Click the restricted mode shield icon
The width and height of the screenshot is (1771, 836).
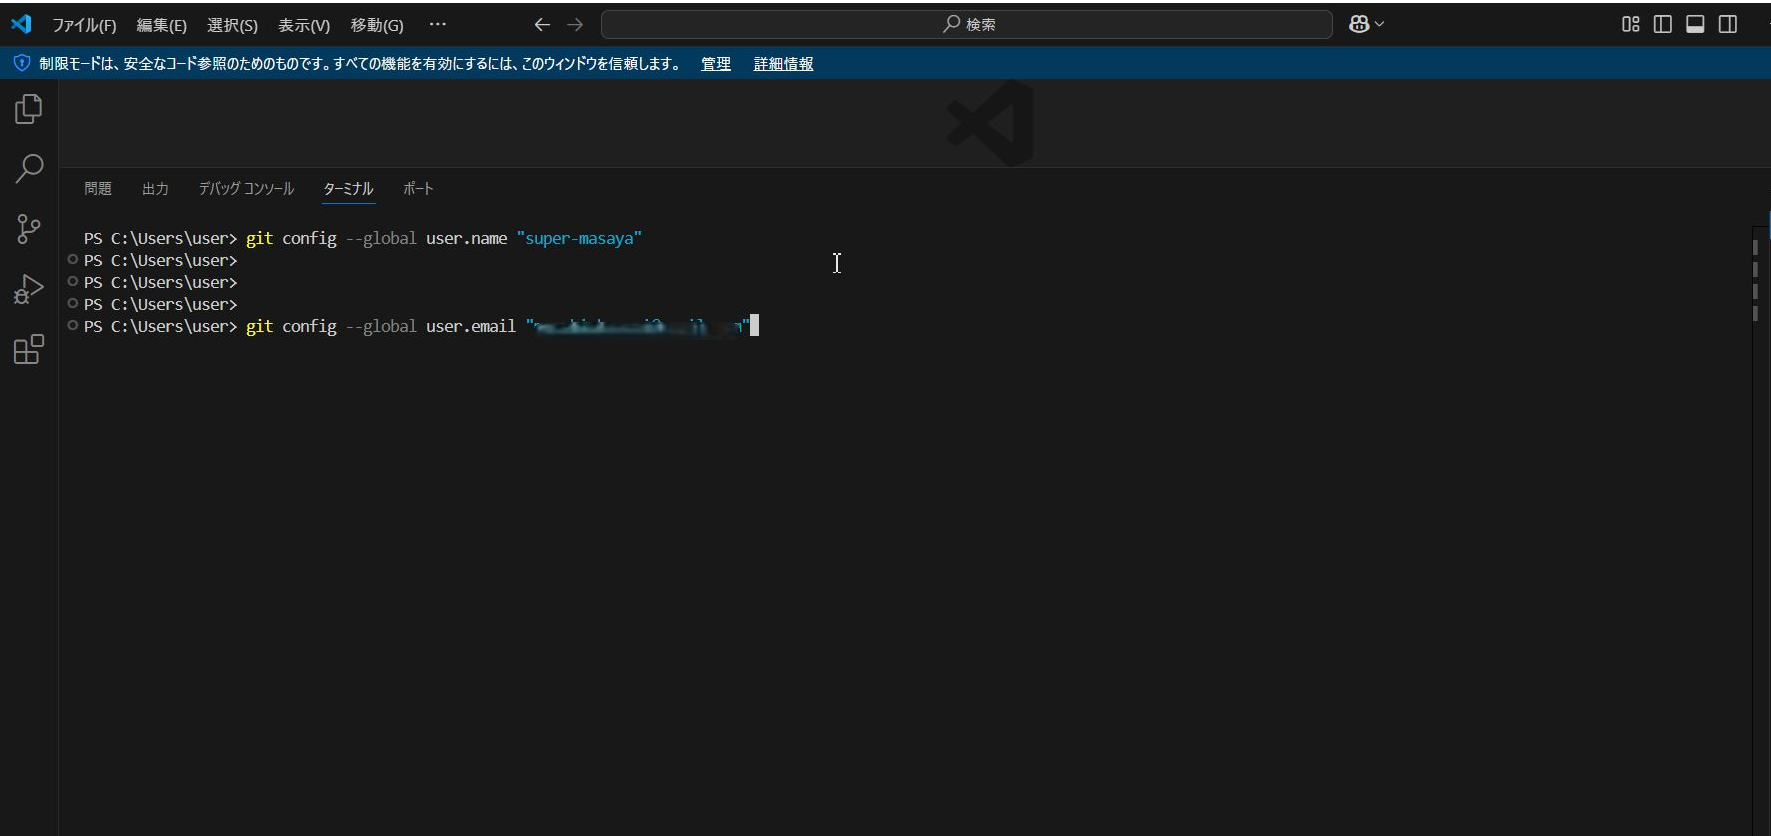coord(21,63)
